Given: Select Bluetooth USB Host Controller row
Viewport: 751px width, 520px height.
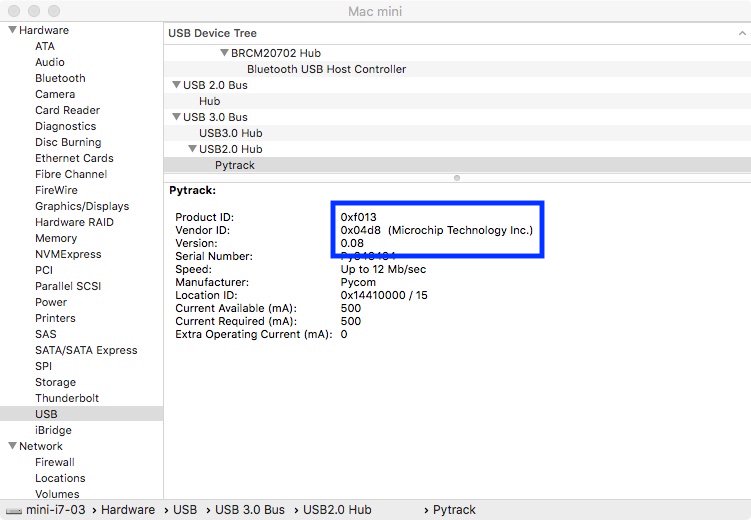Looking at the screenshot, I should pyautogui.click(x=457, y=69).
